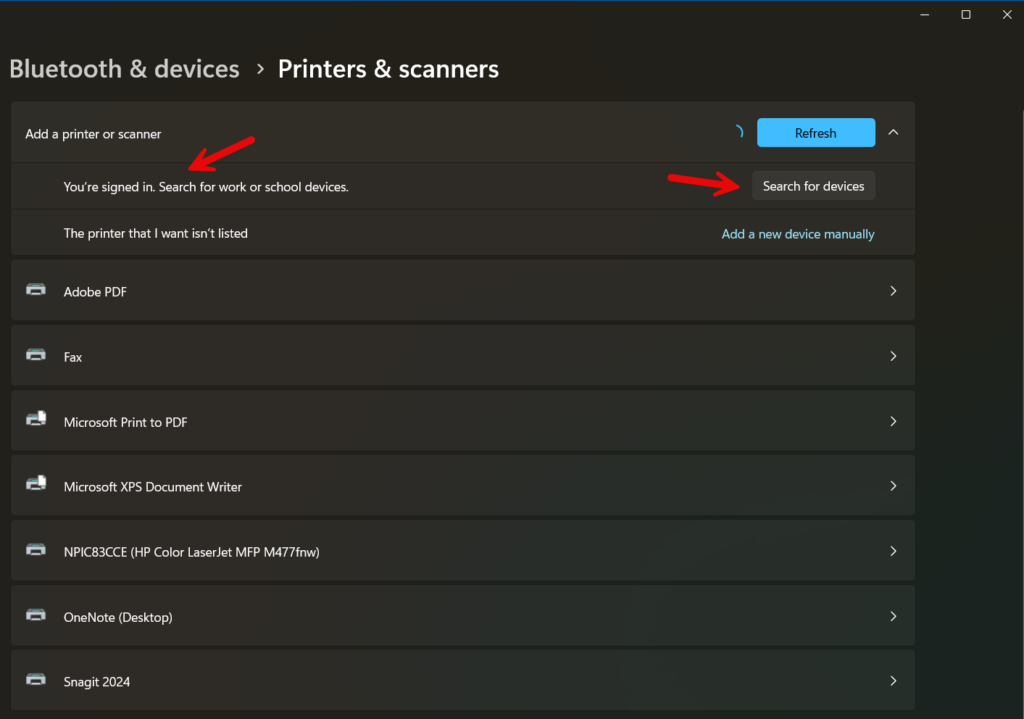The width and height of the screenshot is (1024, 719).
Task: Click the Microsoft XPS Document Writer icon
Action: pos(36,484)
